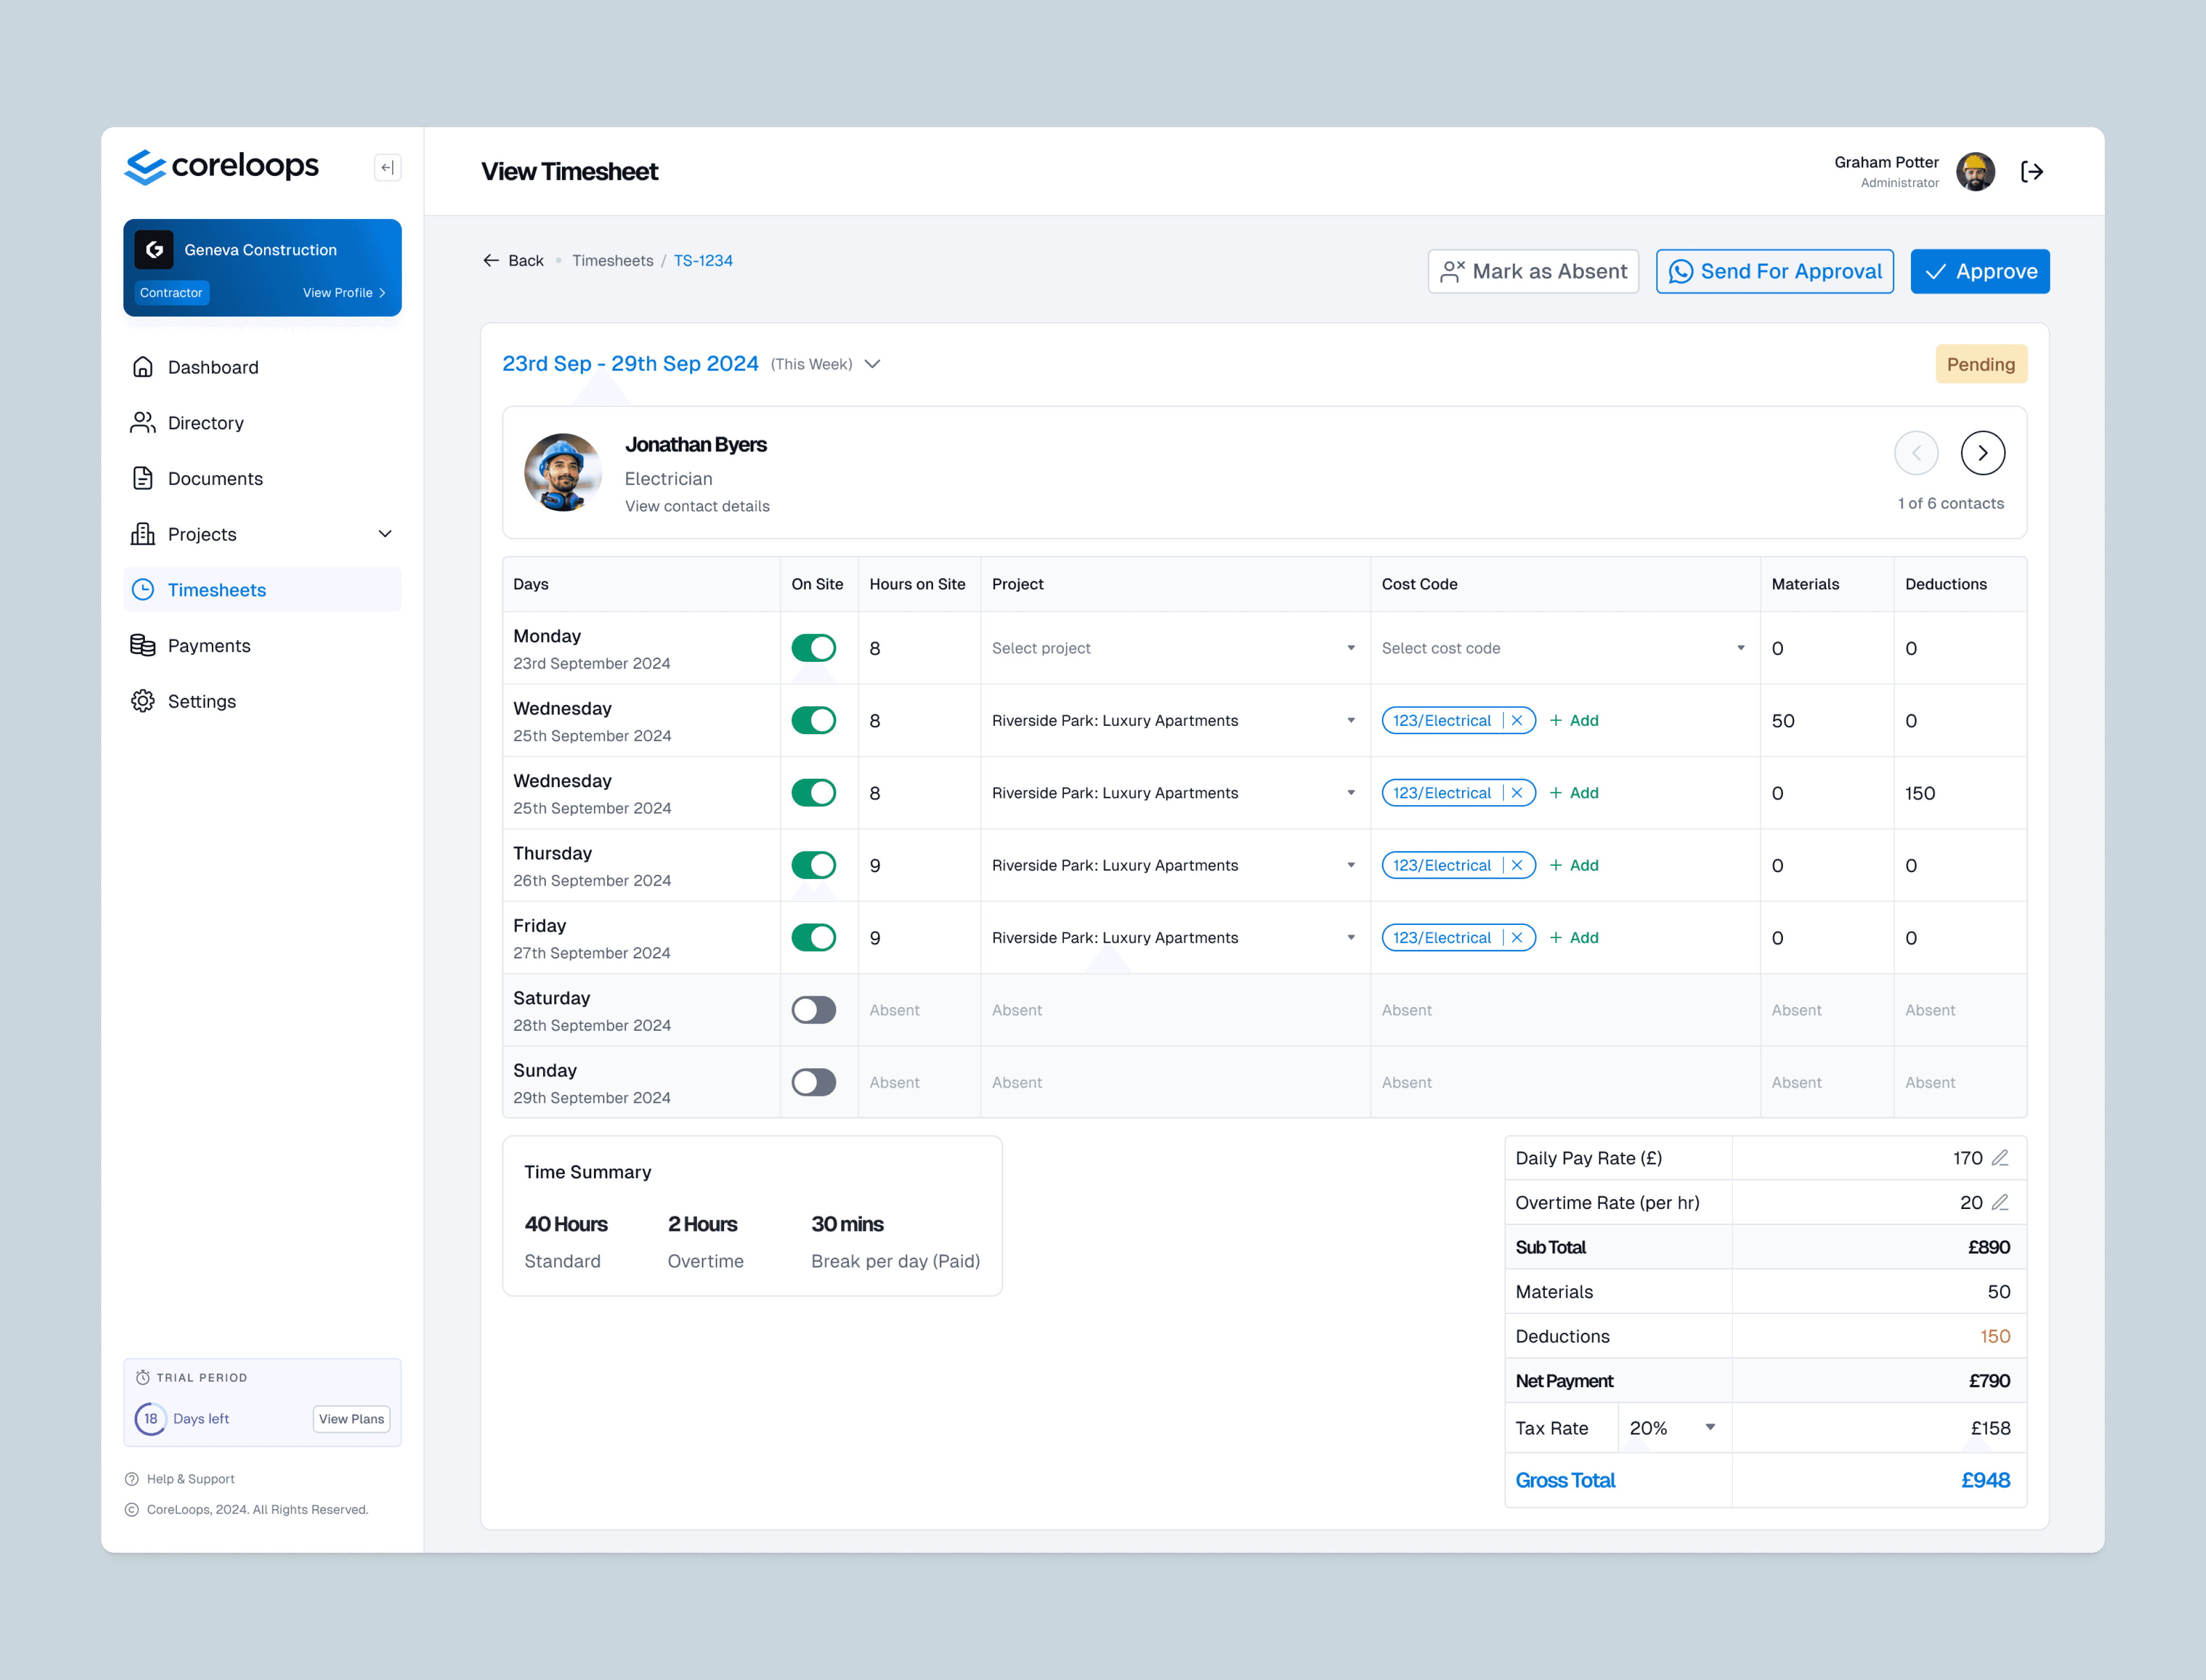Go to next contact arrow
Viewport: 2206px width, 1680px height.
1982,453
